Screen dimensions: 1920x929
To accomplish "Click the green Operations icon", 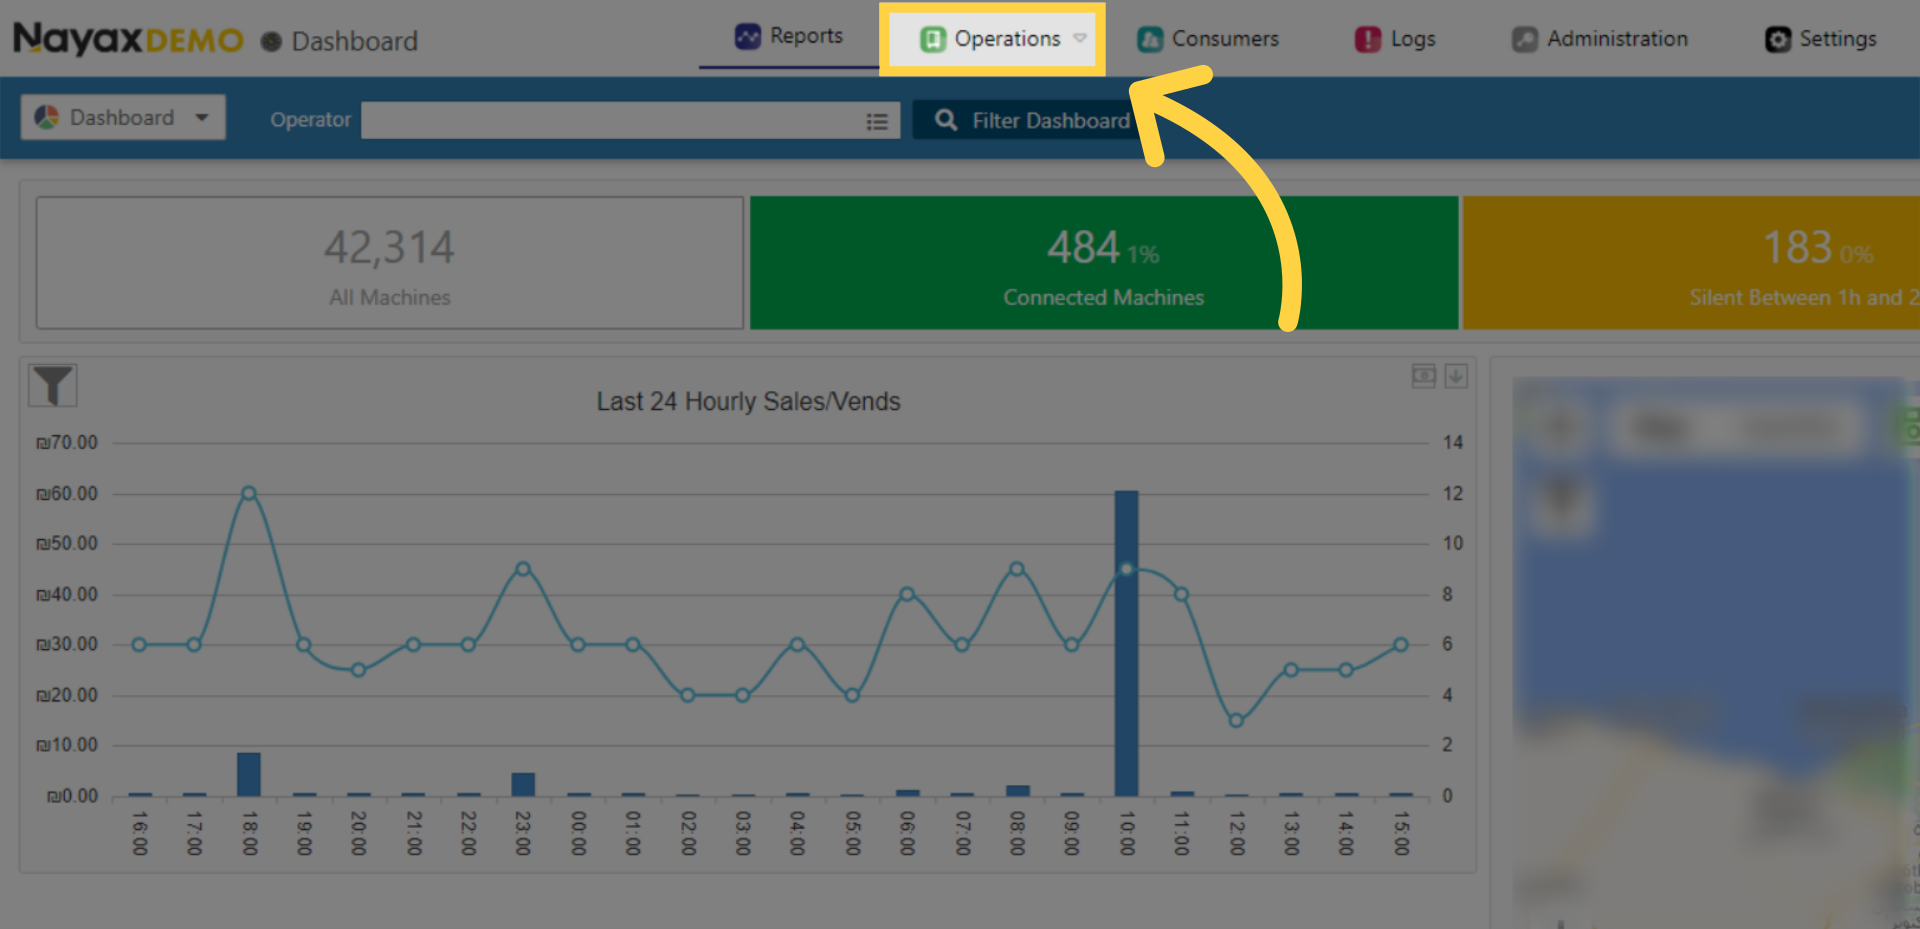I will click(x=933, y=39).
